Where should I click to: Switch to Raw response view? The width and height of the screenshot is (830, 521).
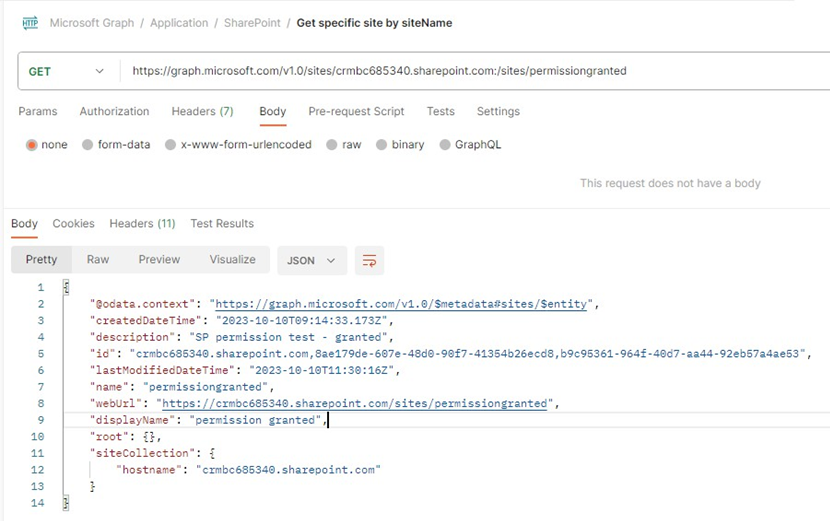coord(98,260)
